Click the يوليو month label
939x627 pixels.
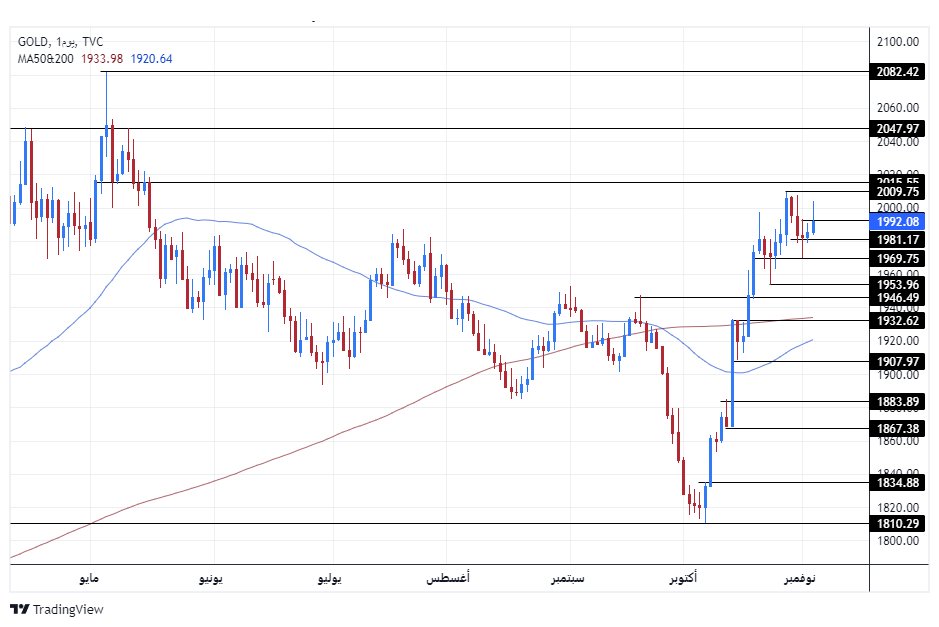[329, 578]
